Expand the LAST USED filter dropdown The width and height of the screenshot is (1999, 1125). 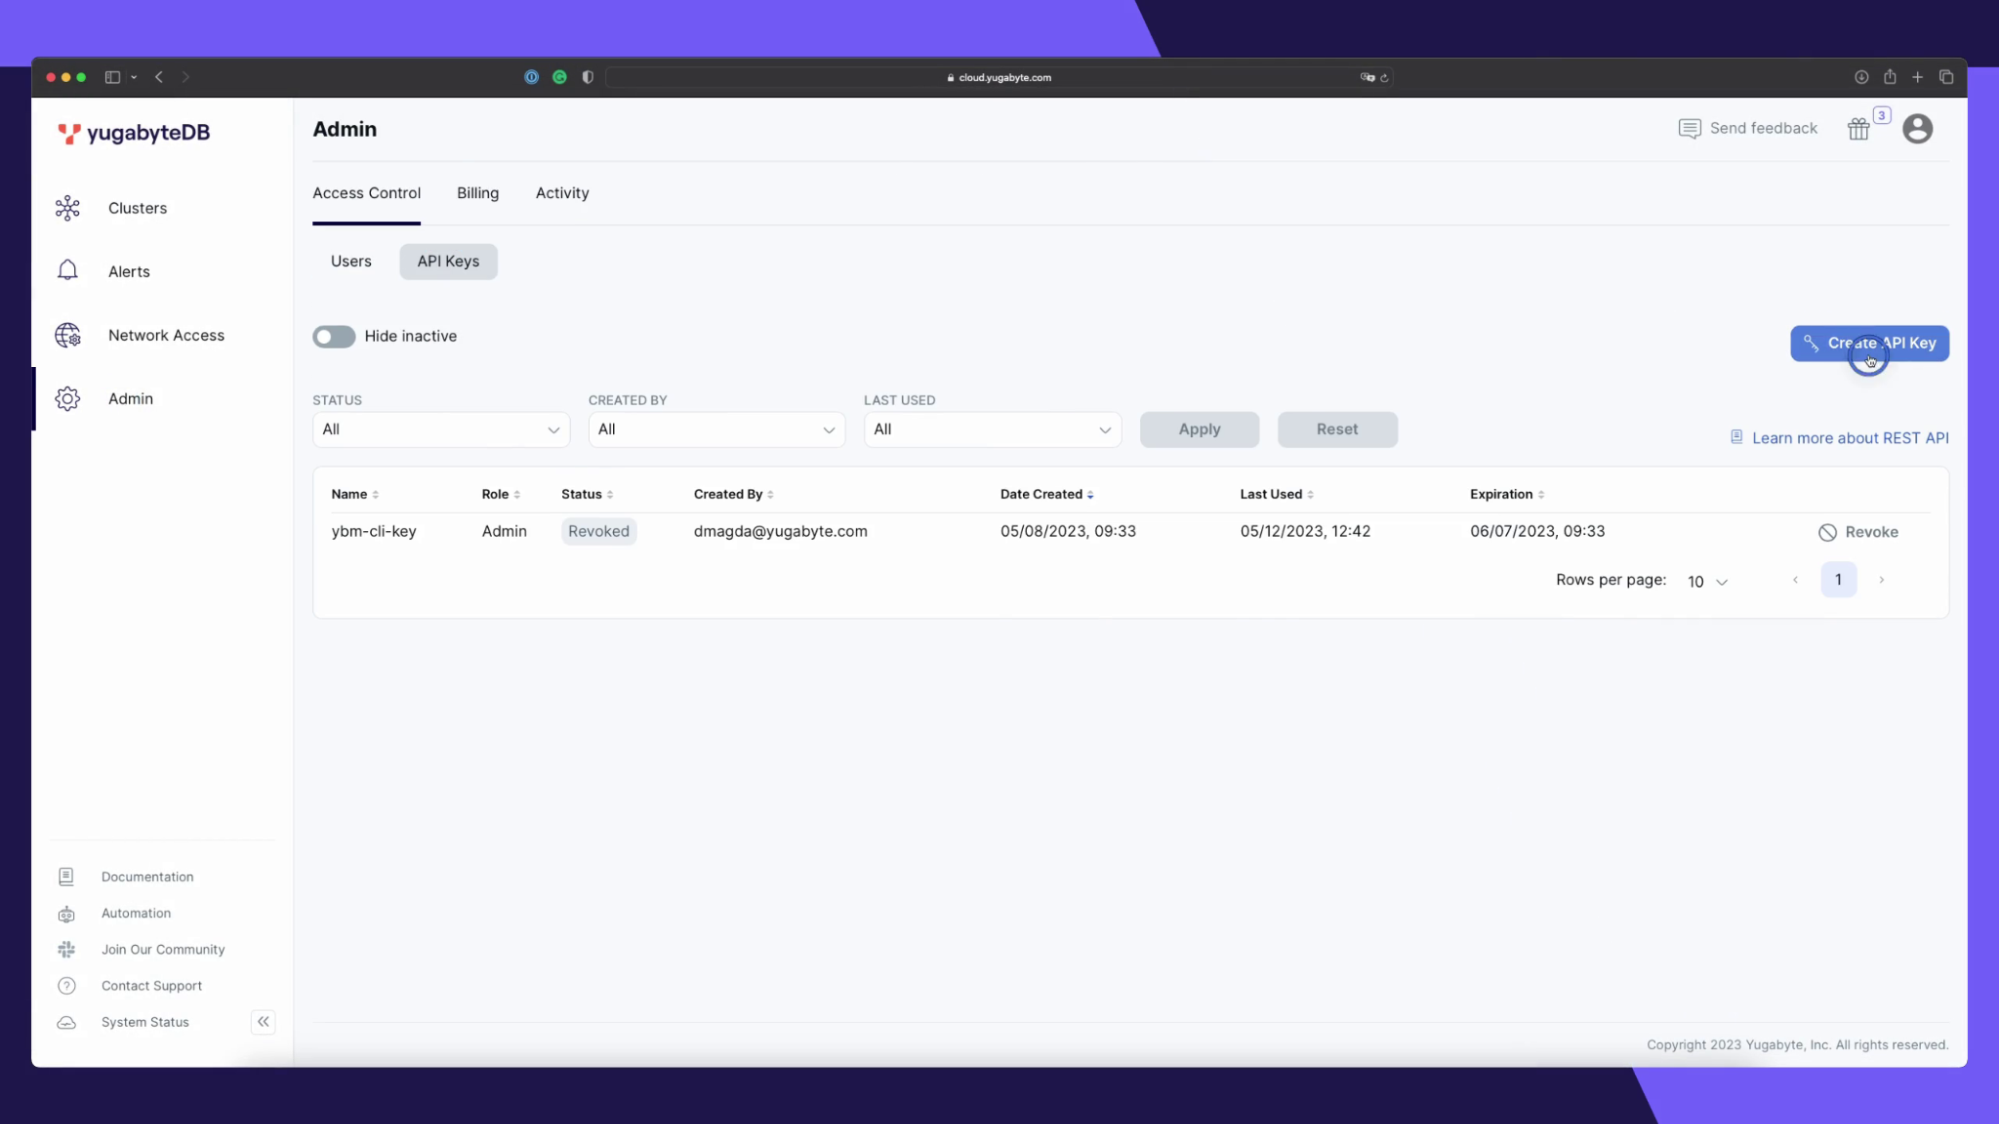992,430
